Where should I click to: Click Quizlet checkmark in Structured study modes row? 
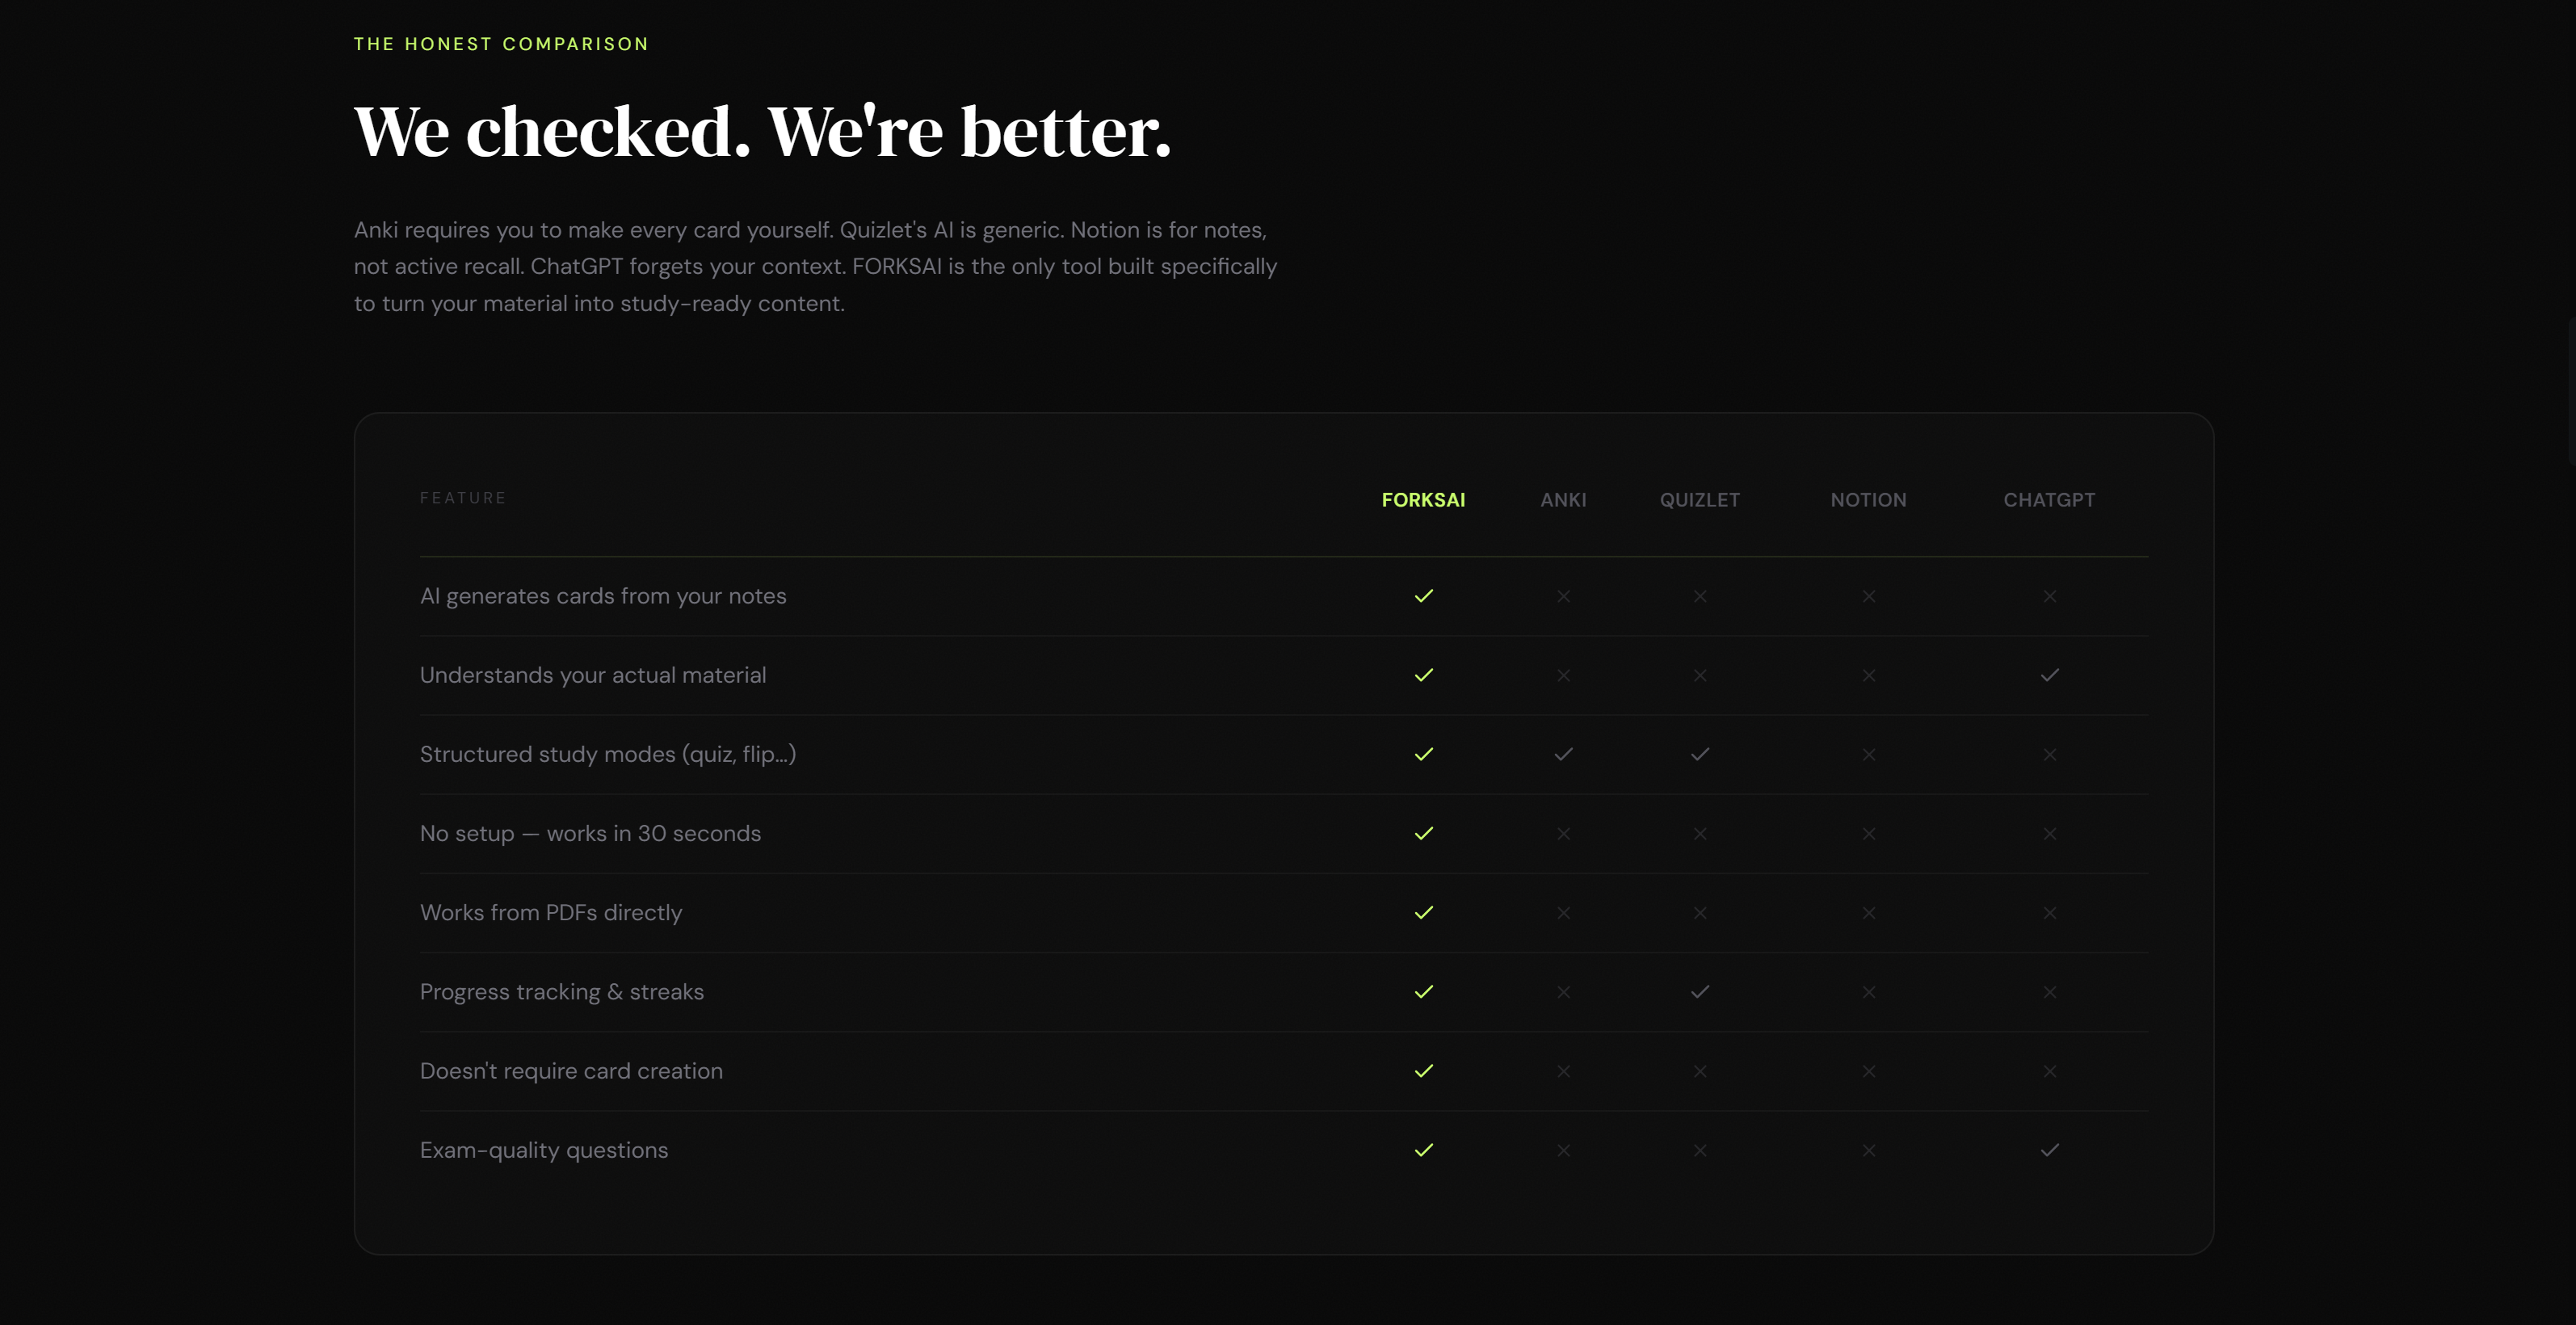tap(1699, 754)
